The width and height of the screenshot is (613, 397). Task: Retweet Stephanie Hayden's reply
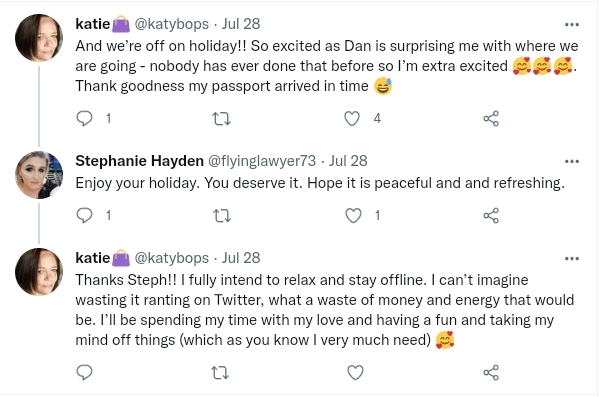[221, 216]
